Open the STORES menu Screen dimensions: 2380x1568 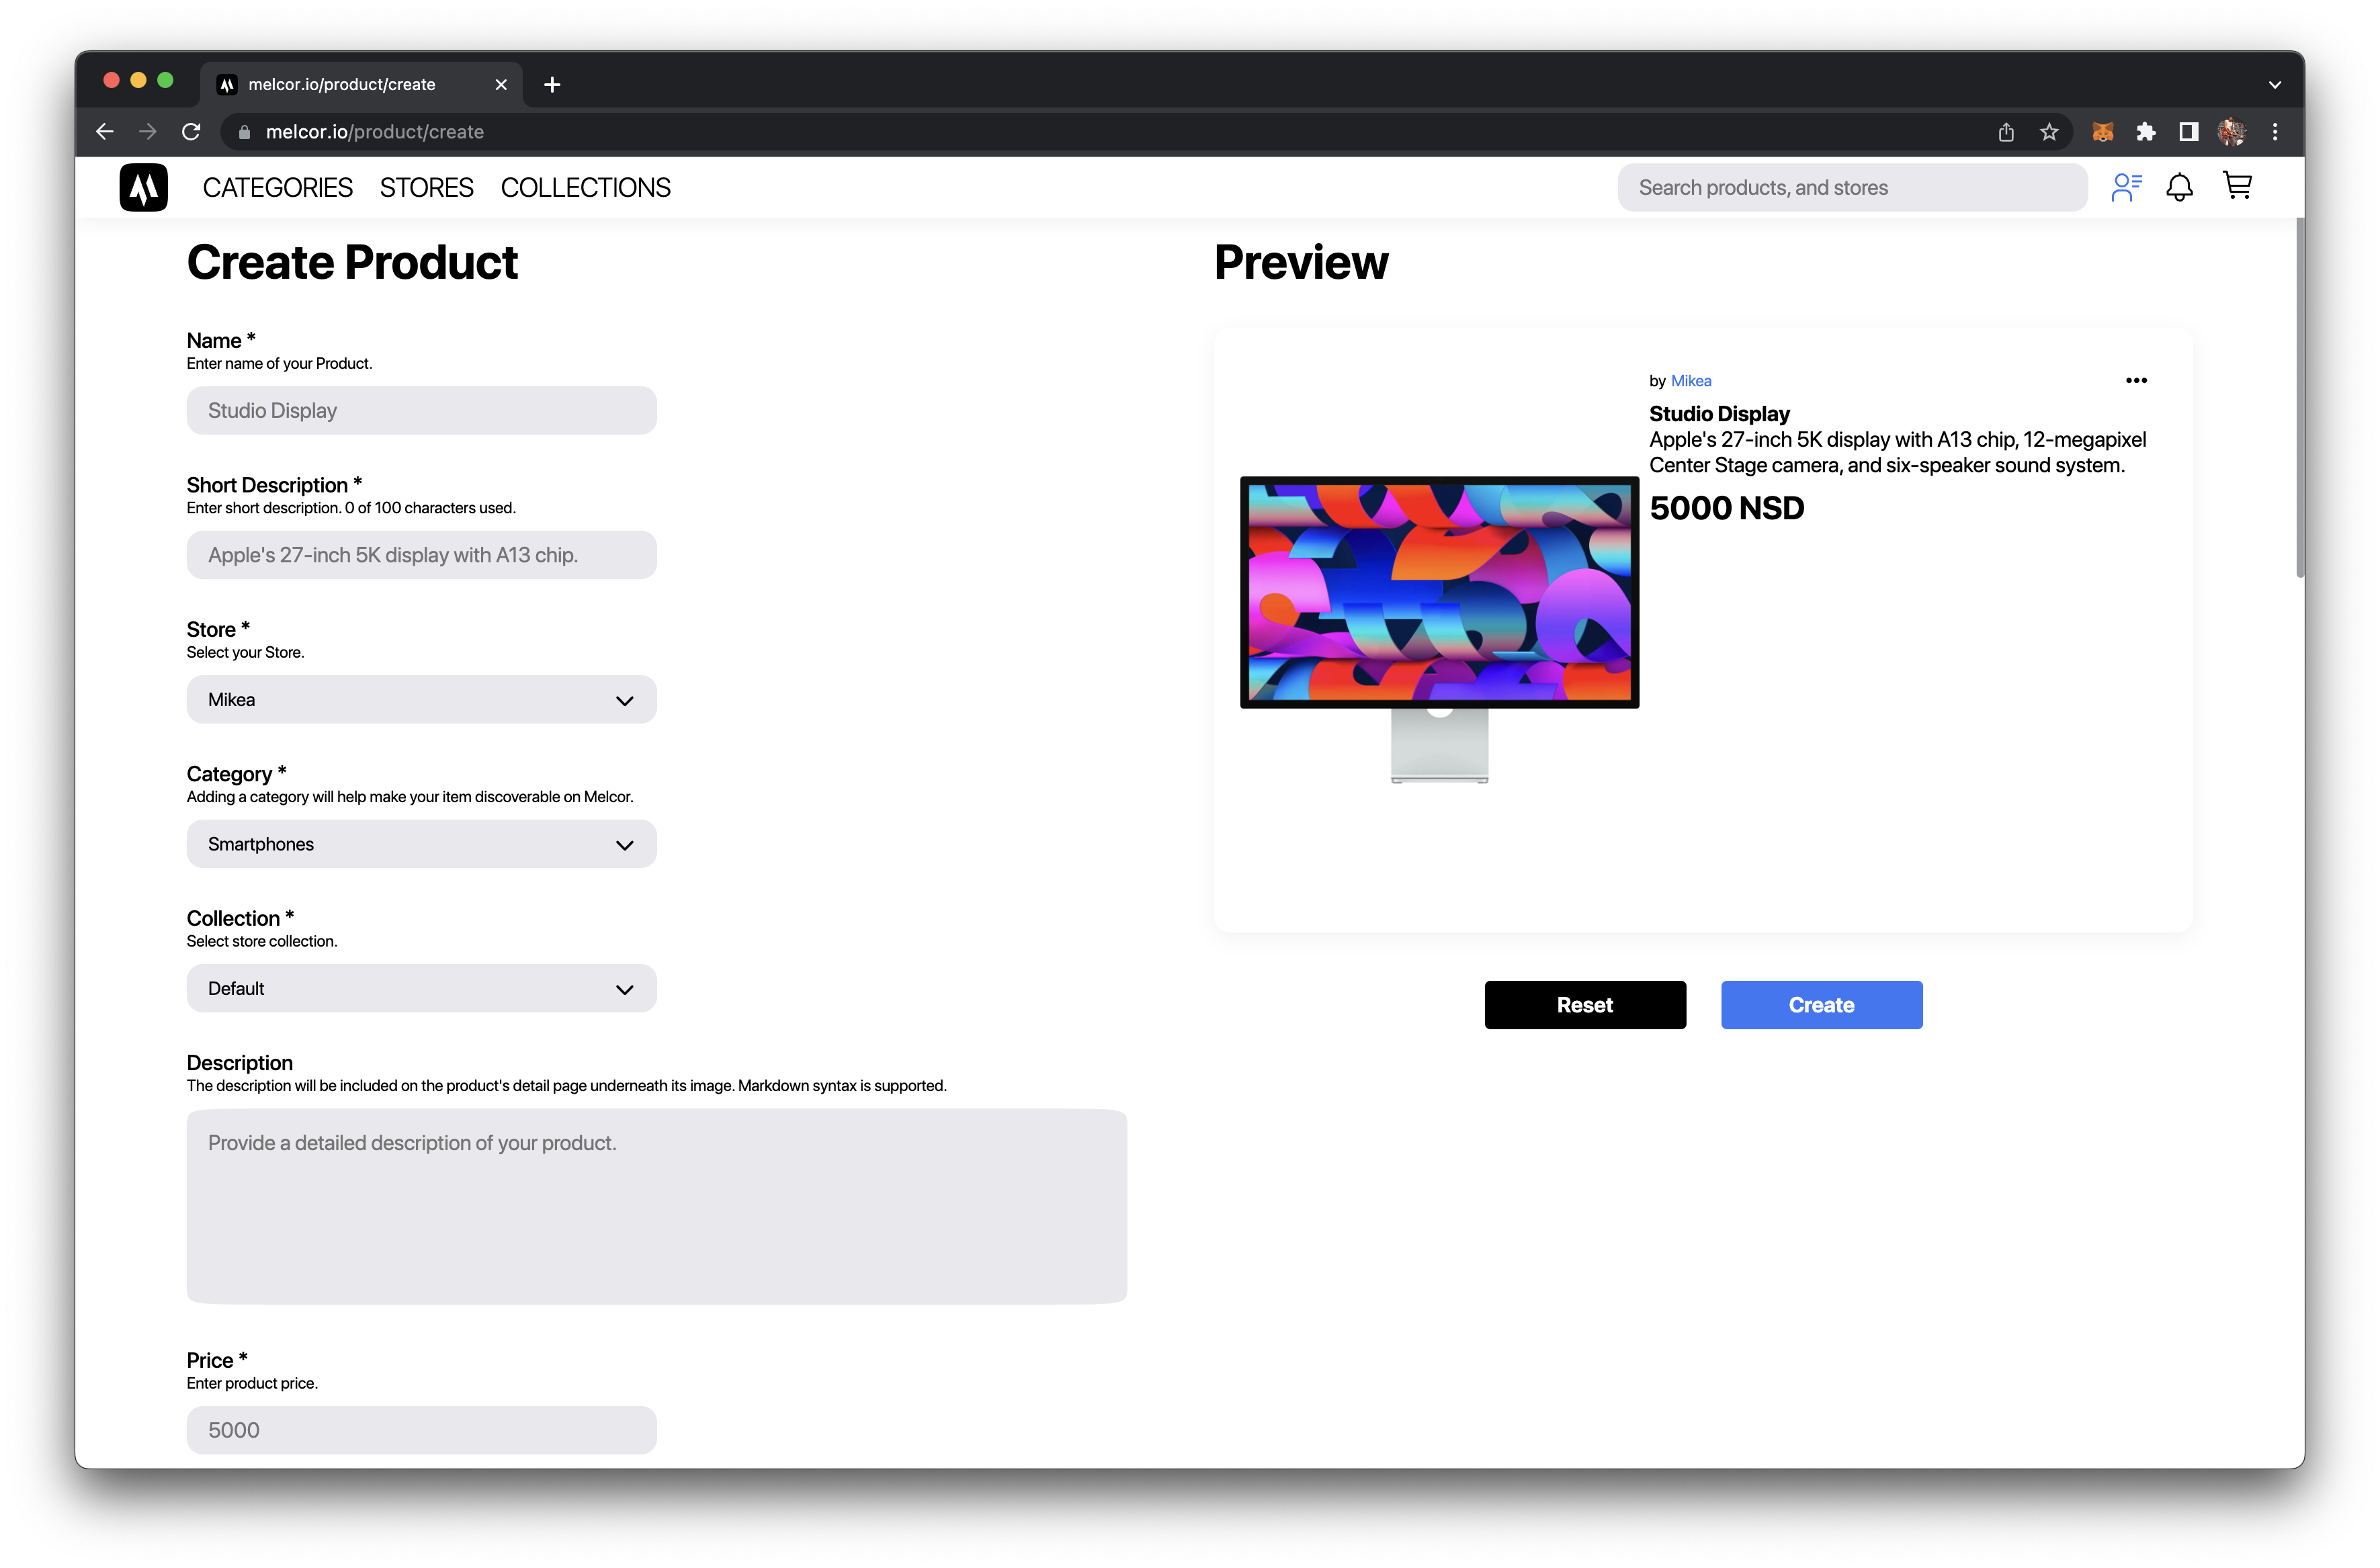pos(427,187)
